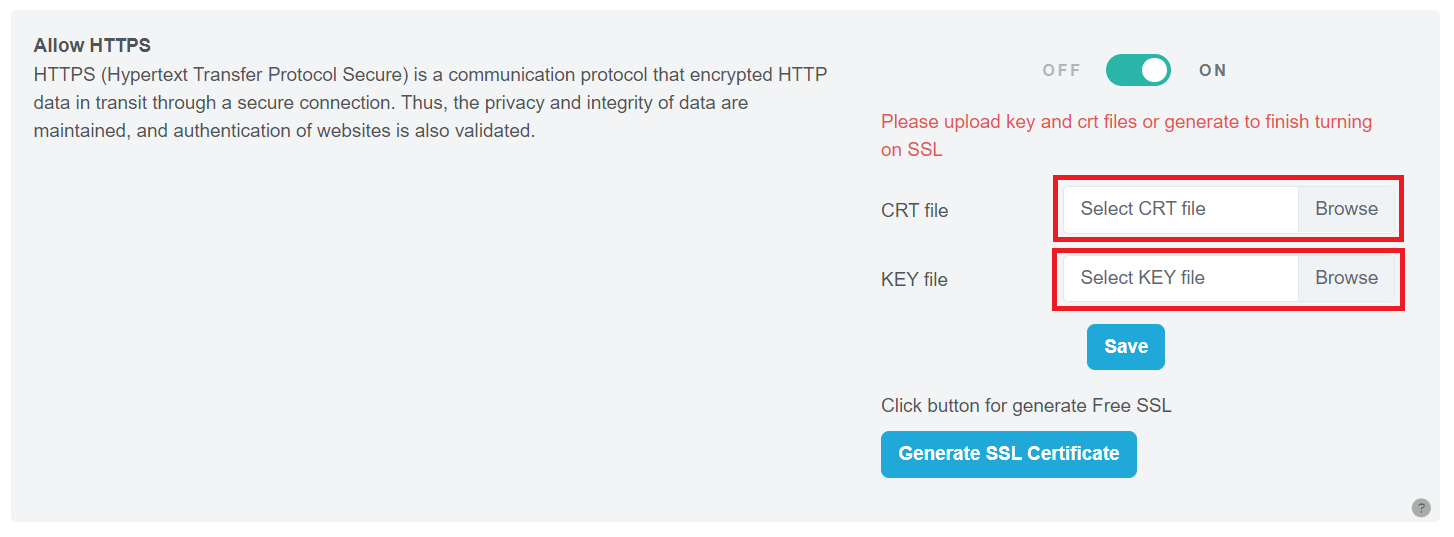
Task: Click the OFF label beside the switch
Action: tap(1062, 70)
